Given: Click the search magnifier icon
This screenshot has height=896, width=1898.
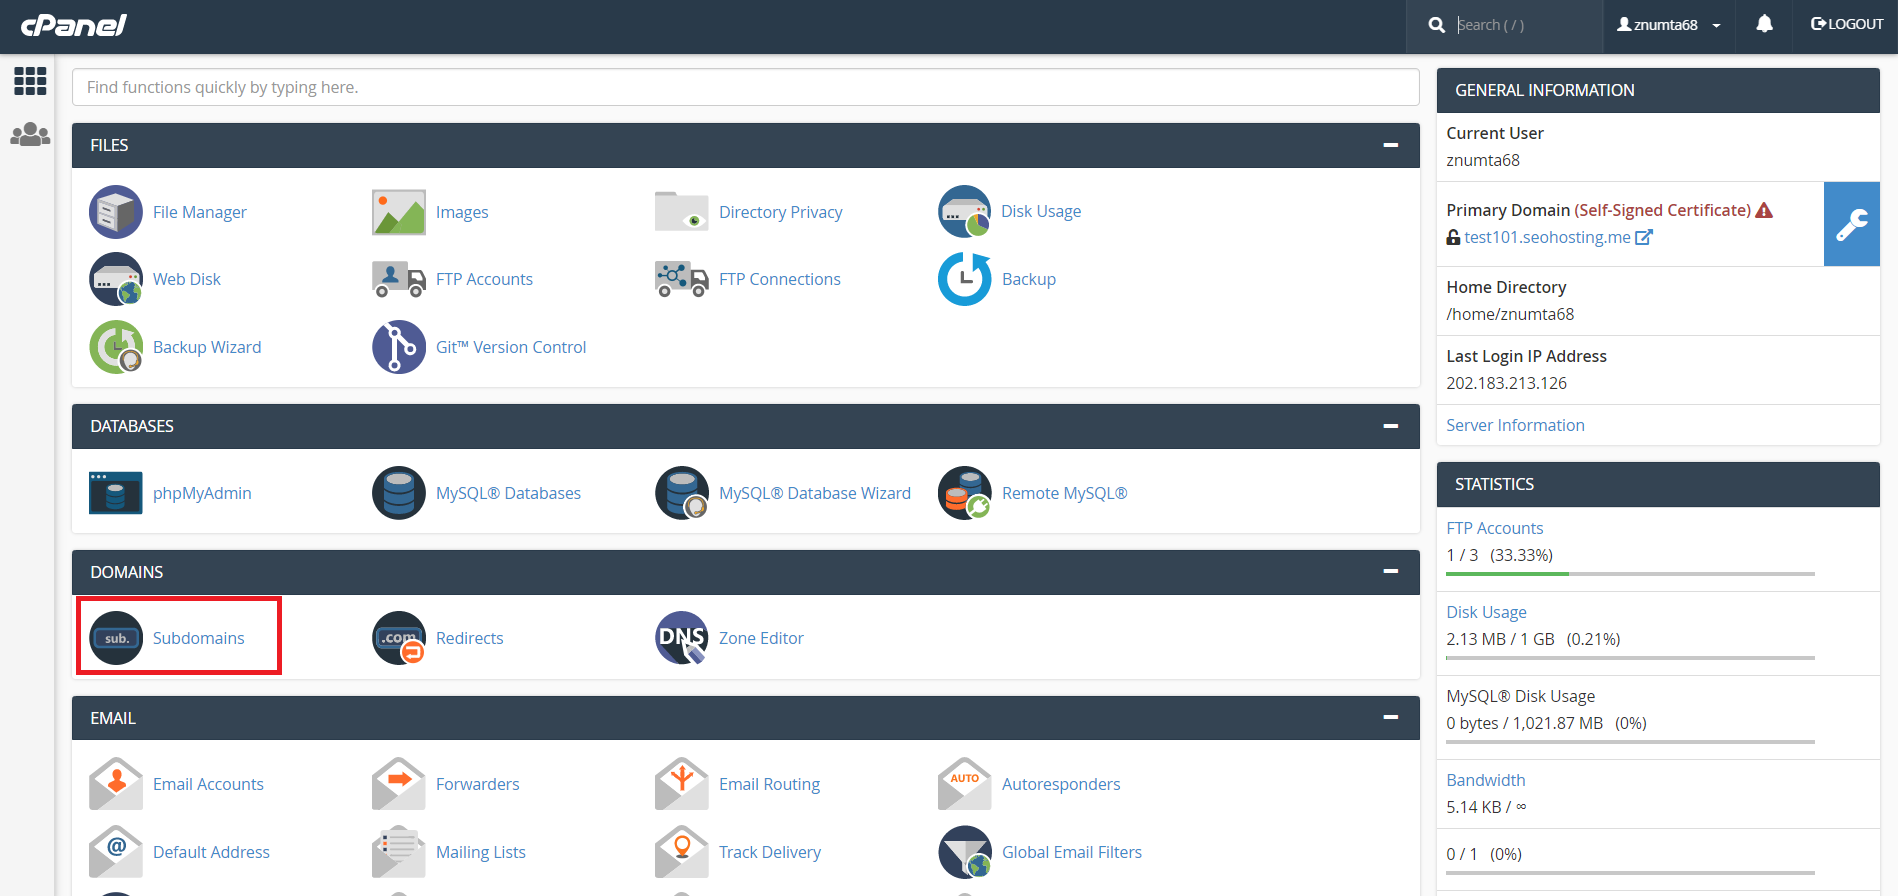Looking at the screenshot, I should [1437, 25].
